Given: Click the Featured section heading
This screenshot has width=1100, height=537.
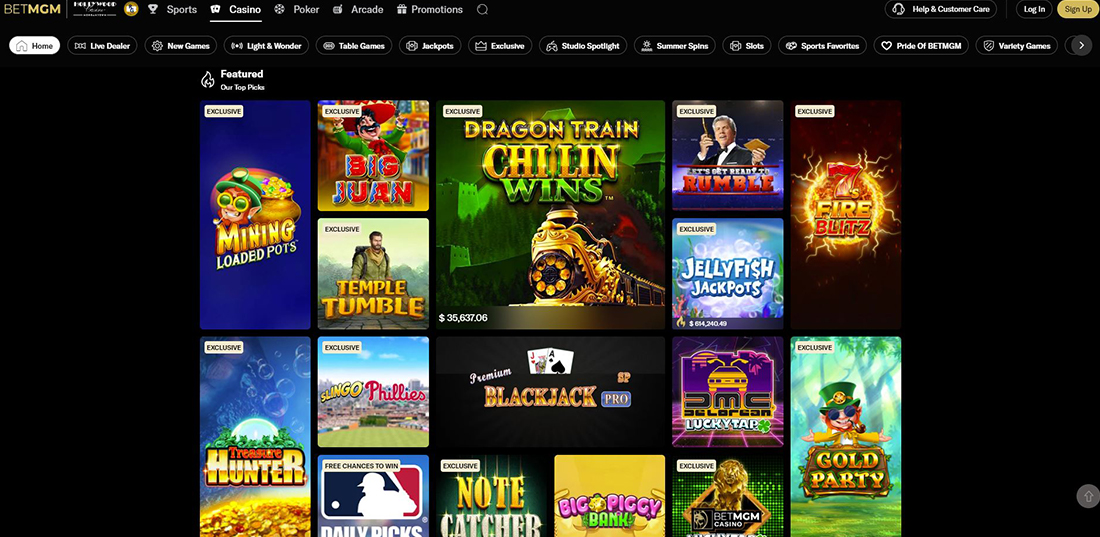Looking at the screenshot, I should pos(242,74).
